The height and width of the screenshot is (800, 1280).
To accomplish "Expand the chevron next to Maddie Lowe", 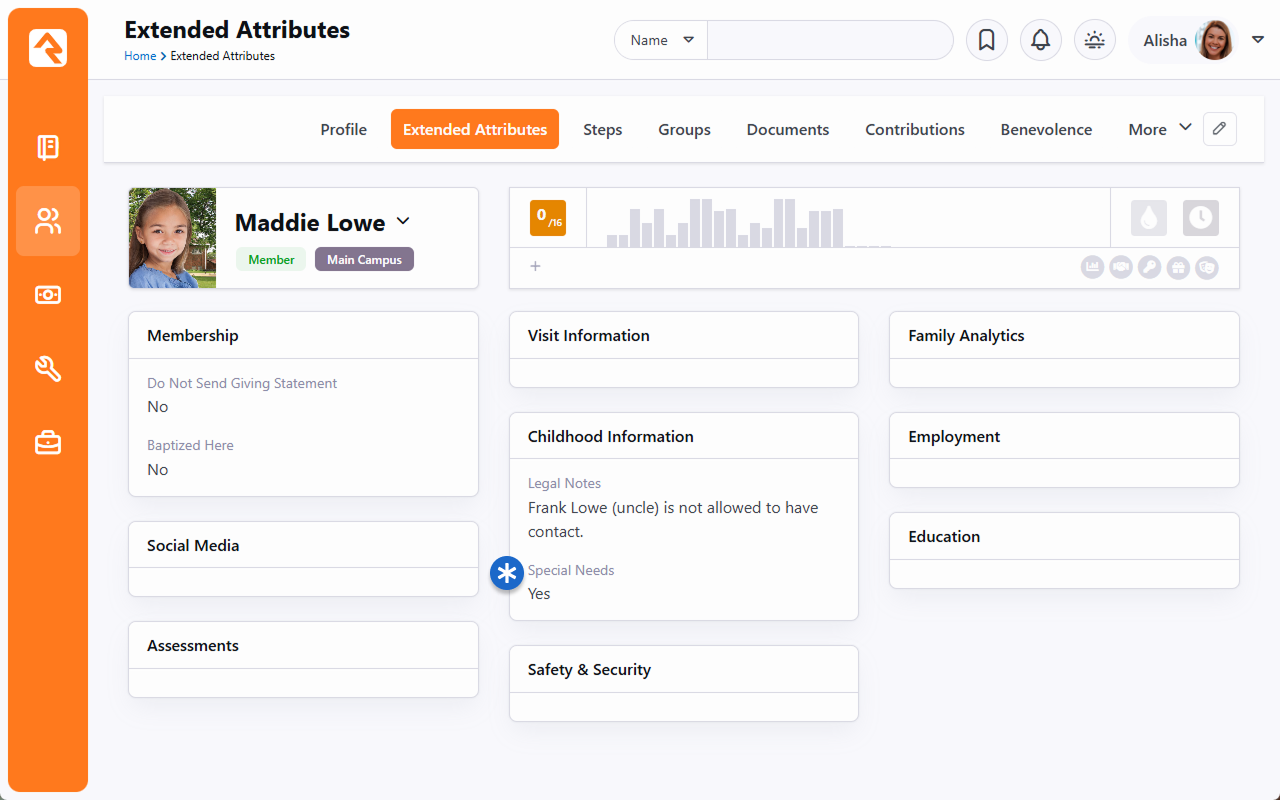I will pyautogui.click(x=403, y=221).
